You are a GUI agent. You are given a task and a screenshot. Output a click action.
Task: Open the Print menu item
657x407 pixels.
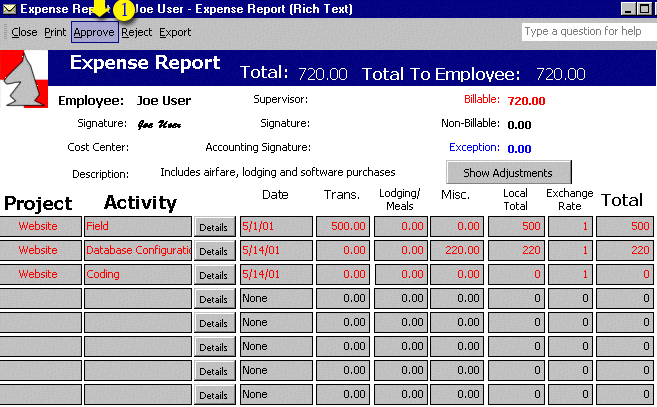tap(55, 32)
